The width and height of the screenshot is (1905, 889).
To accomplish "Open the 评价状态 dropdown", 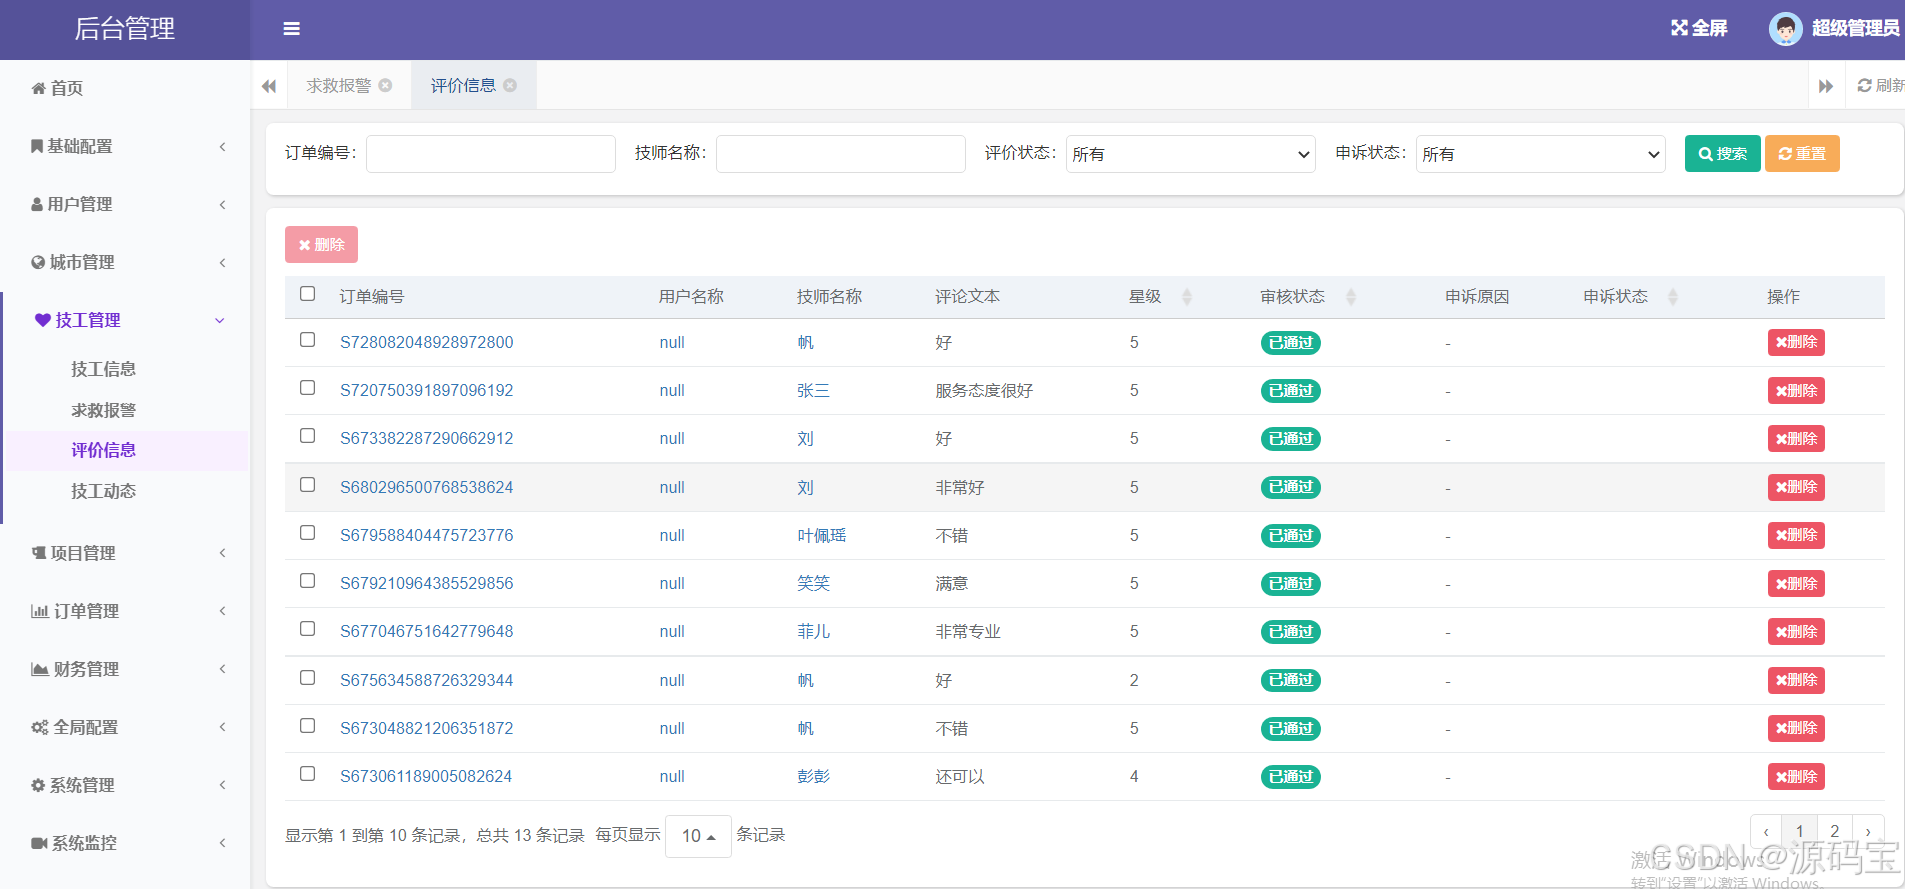I will click(x=1190, y=154).
